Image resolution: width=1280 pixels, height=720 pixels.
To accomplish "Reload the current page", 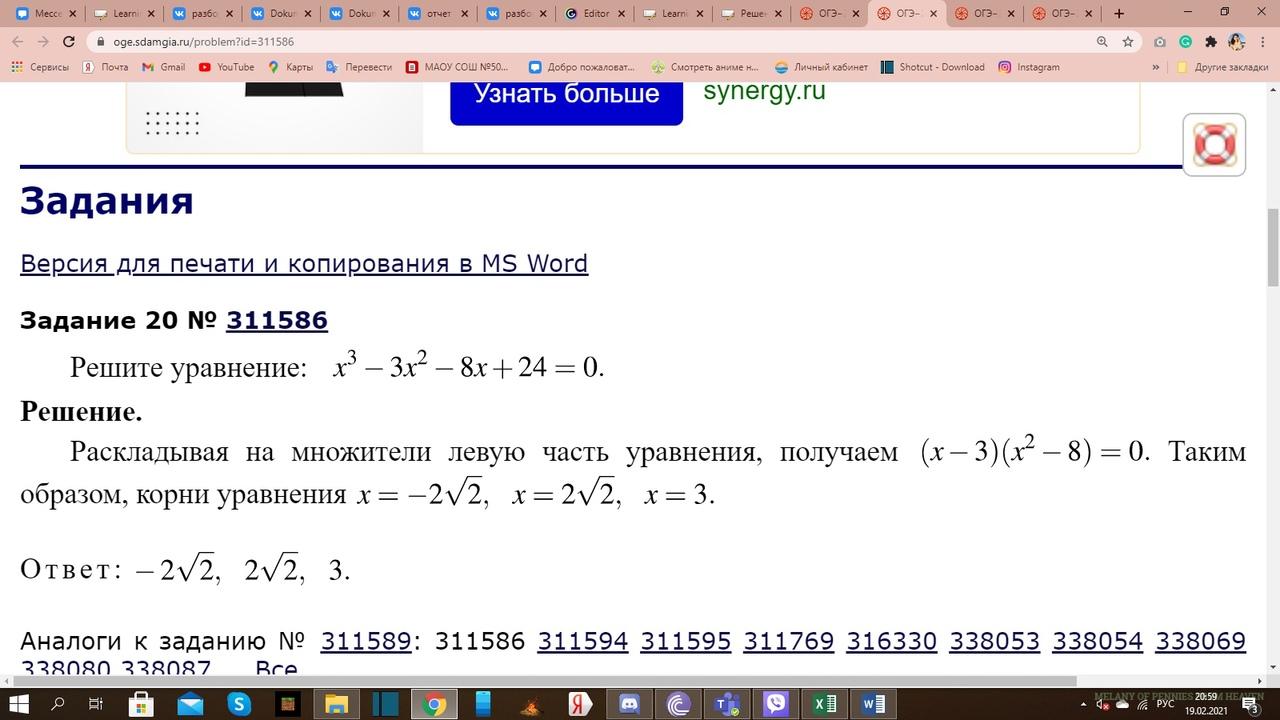I will [68, 42].
